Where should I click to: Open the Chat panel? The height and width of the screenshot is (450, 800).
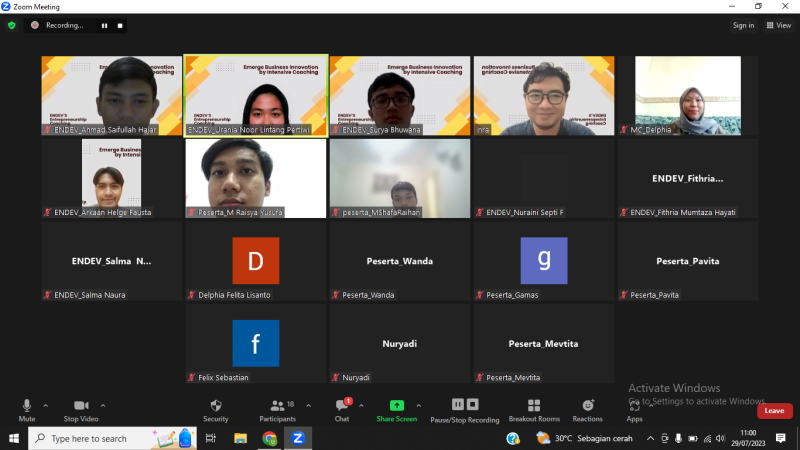(x=342, y=410)
